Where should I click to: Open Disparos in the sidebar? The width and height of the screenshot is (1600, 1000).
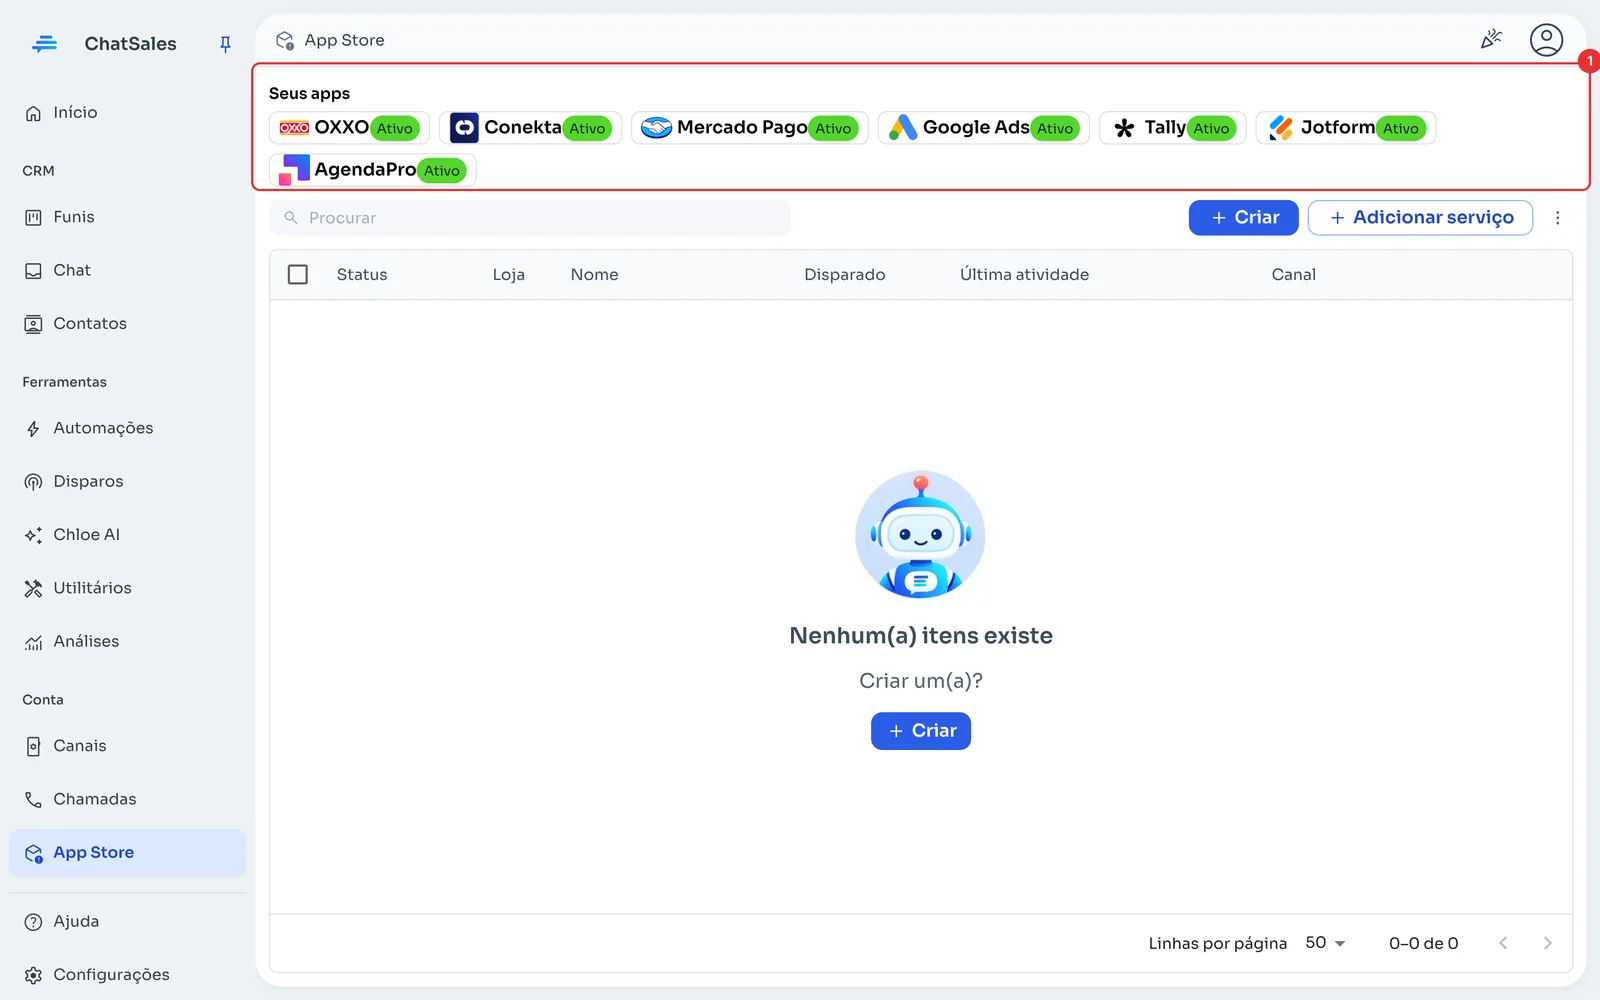[x=127, y=482]
